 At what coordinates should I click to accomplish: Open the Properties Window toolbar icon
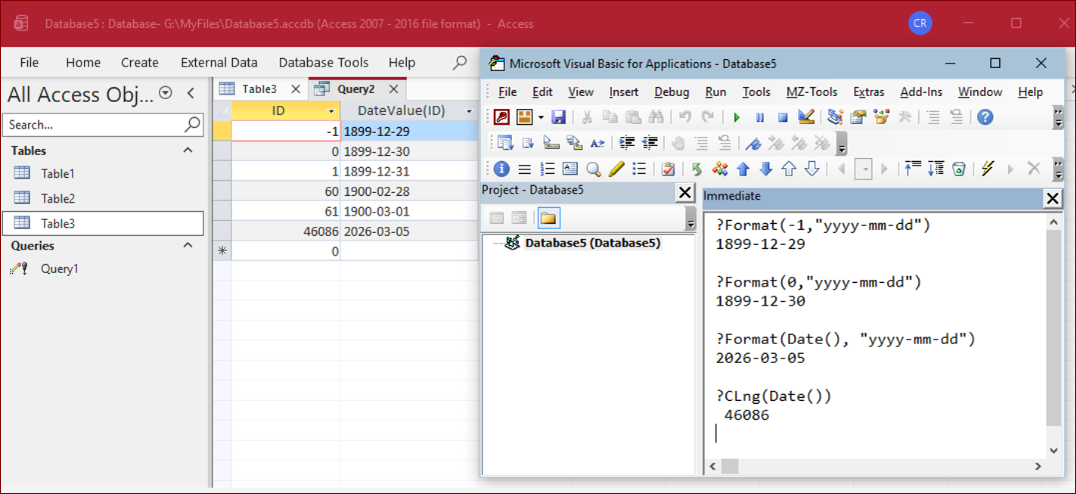tap(858, 117)
